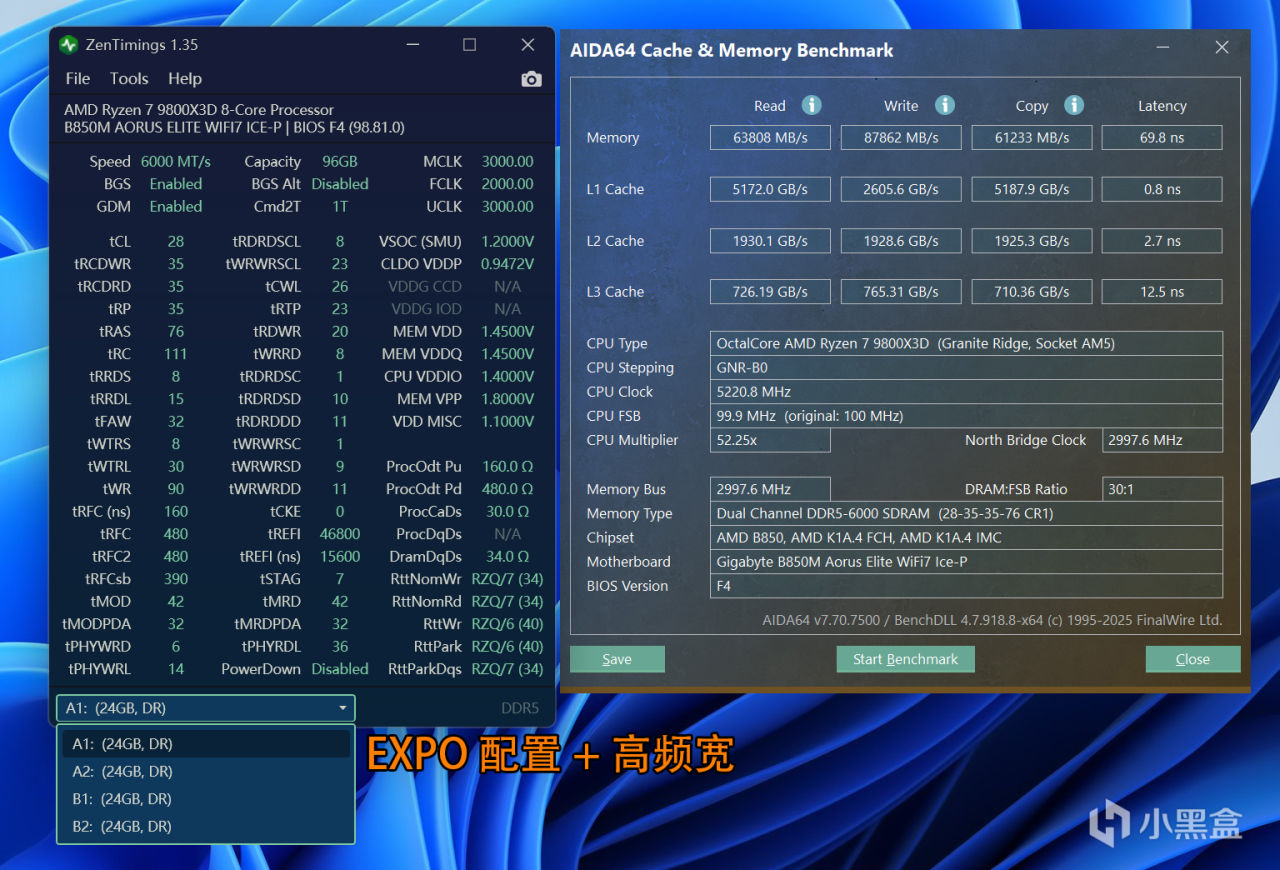Viewport: 1280px width, 870px height.
Task: Close the AIDA64 window from title bar
Action: 1221,48
